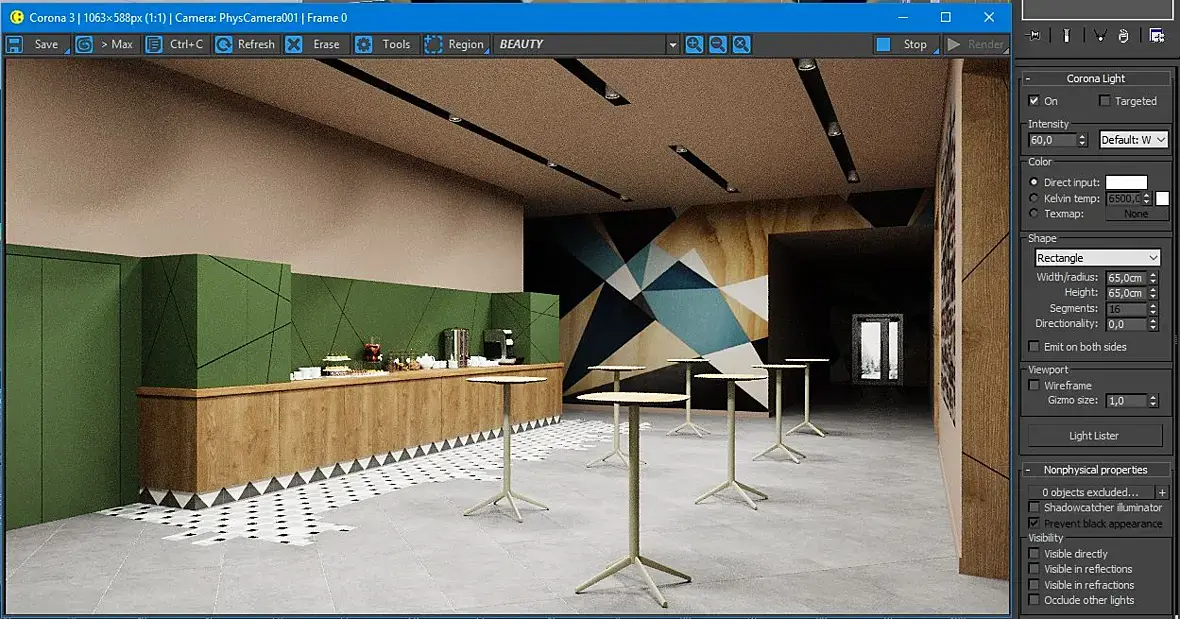Refresh the Corona frame buffer

(245, 44)
